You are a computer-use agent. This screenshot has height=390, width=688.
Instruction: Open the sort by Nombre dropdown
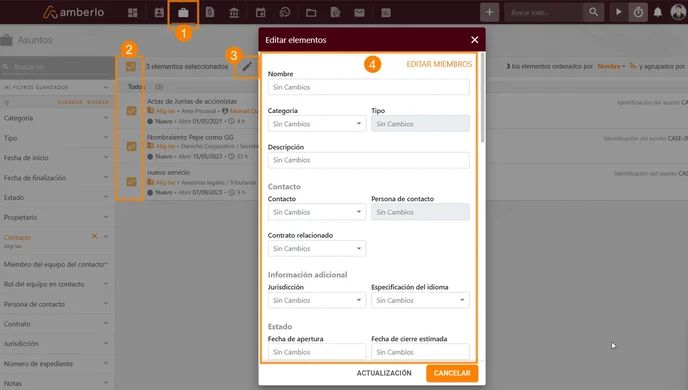pos(611,66)
